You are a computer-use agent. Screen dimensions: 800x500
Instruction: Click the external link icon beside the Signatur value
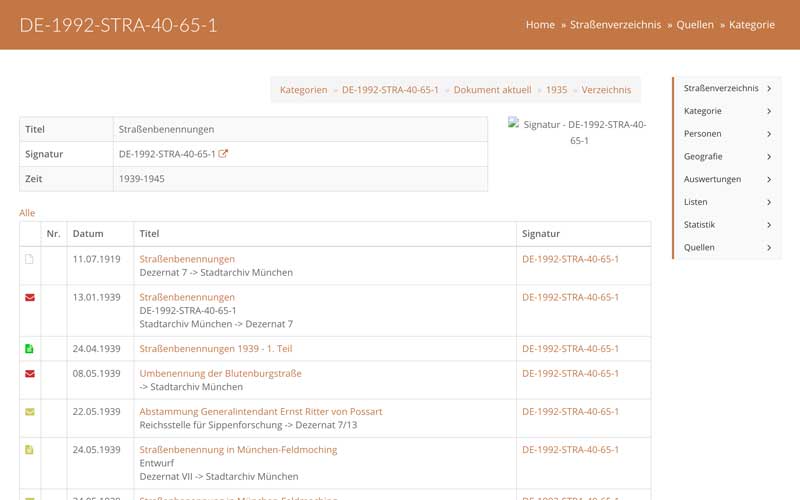click(x=223, y=154)
